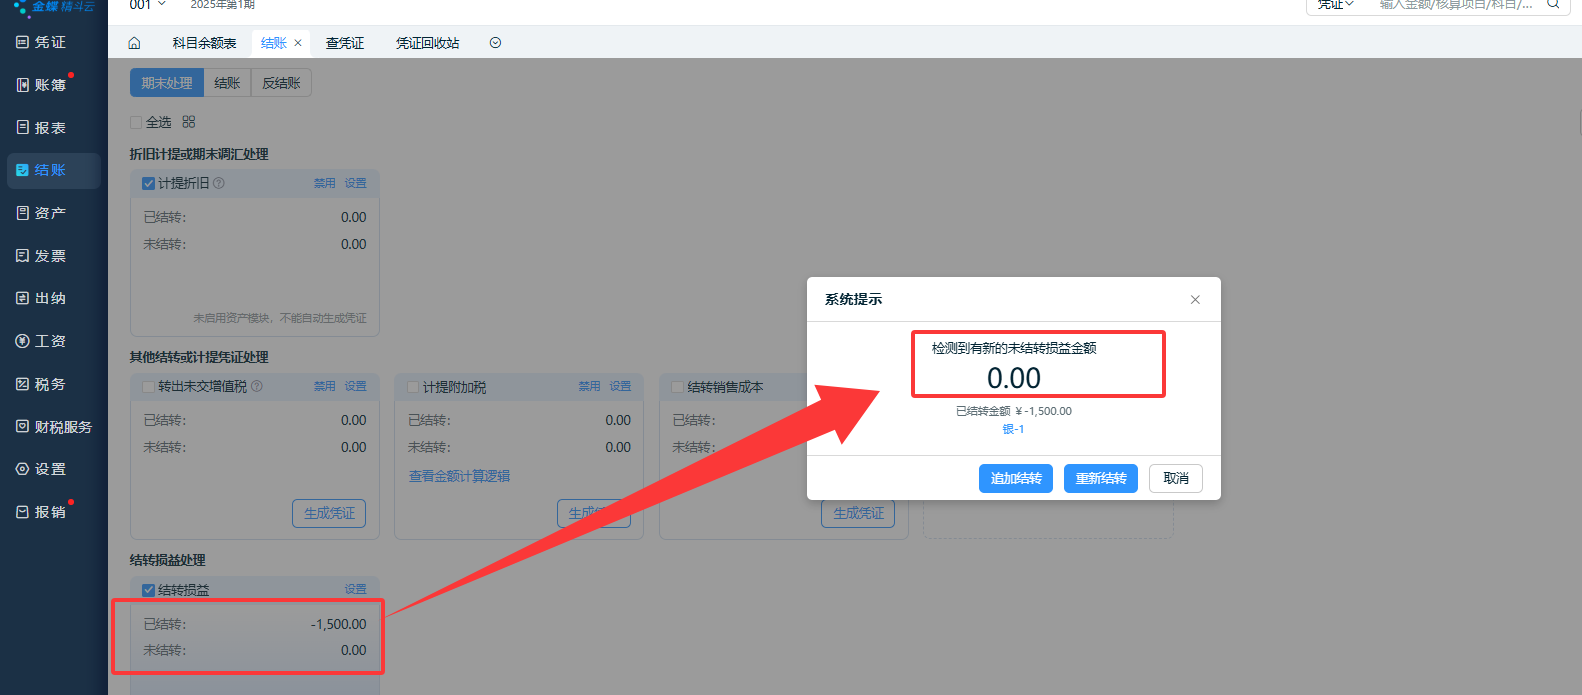Switch to the 凭证回收站 tab
The height and width of the screenshot is (695, 1582).
(x=427, y=43)
